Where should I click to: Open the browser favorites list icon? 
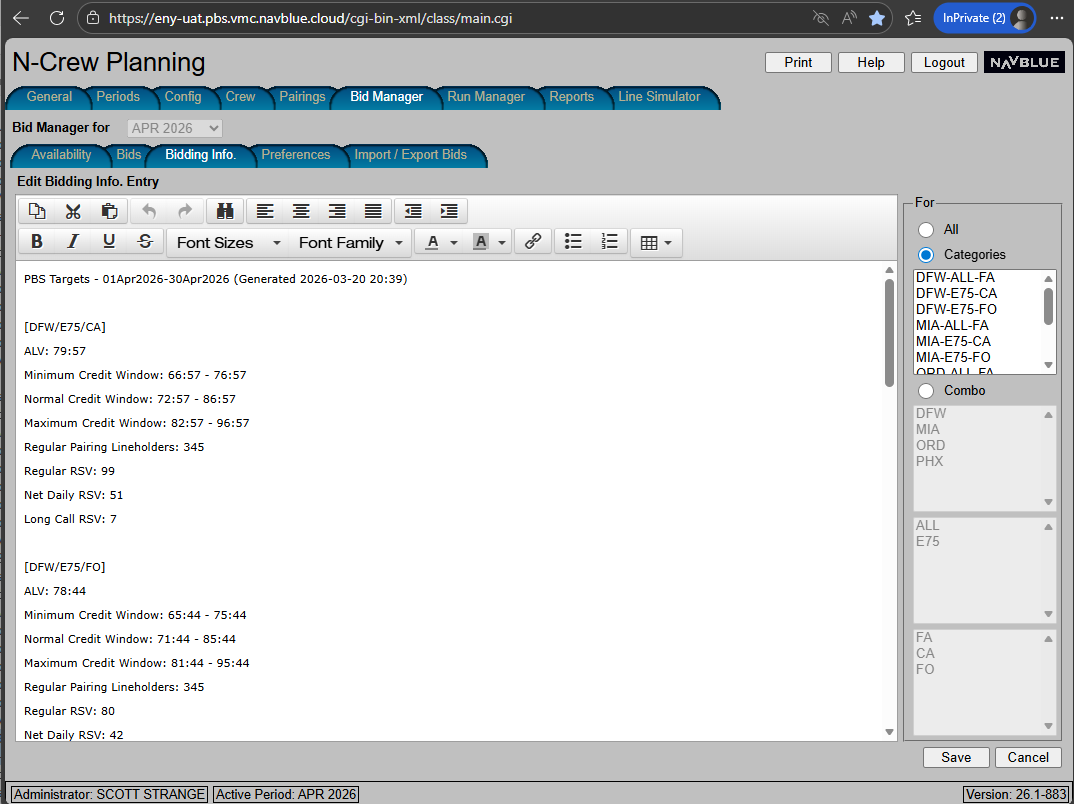(x=912, y=18)
